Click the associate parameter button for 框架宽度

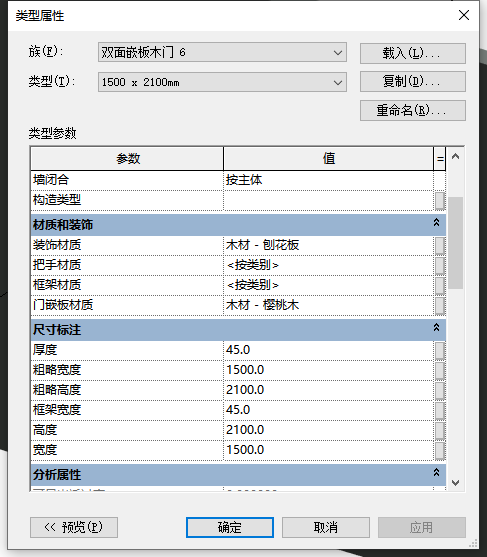coord(440,410)
